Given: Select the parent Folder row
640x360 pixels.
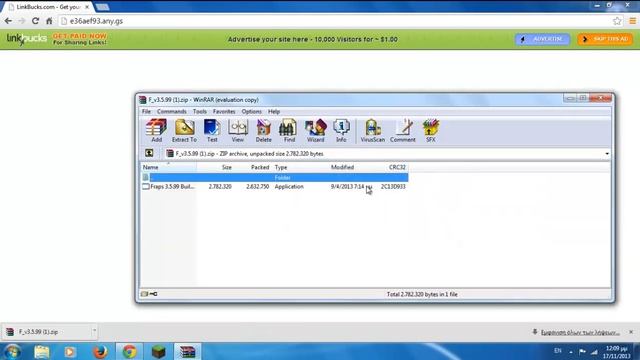Looking at the screenshot, I should tap(275, 178).
